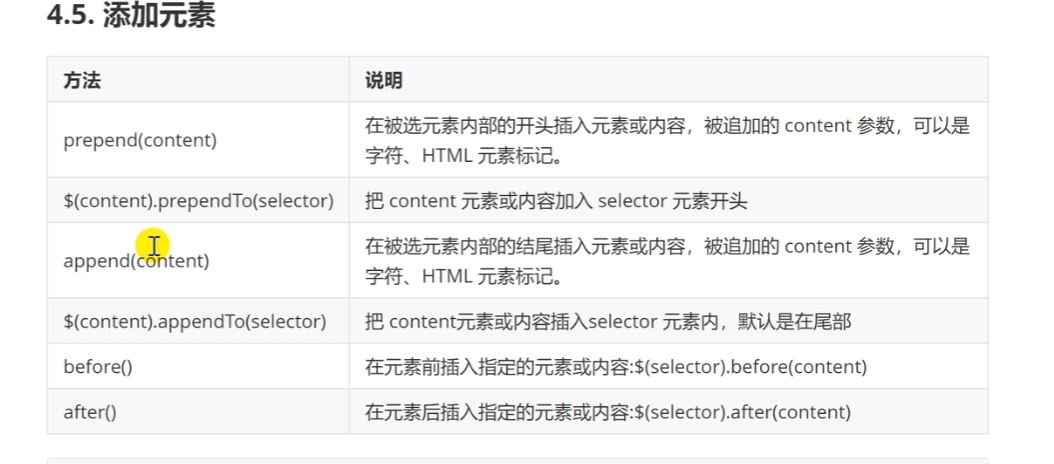Screen dimensions: 1054x464
Task: Click the 说明 column header
Action: point(384,80)
